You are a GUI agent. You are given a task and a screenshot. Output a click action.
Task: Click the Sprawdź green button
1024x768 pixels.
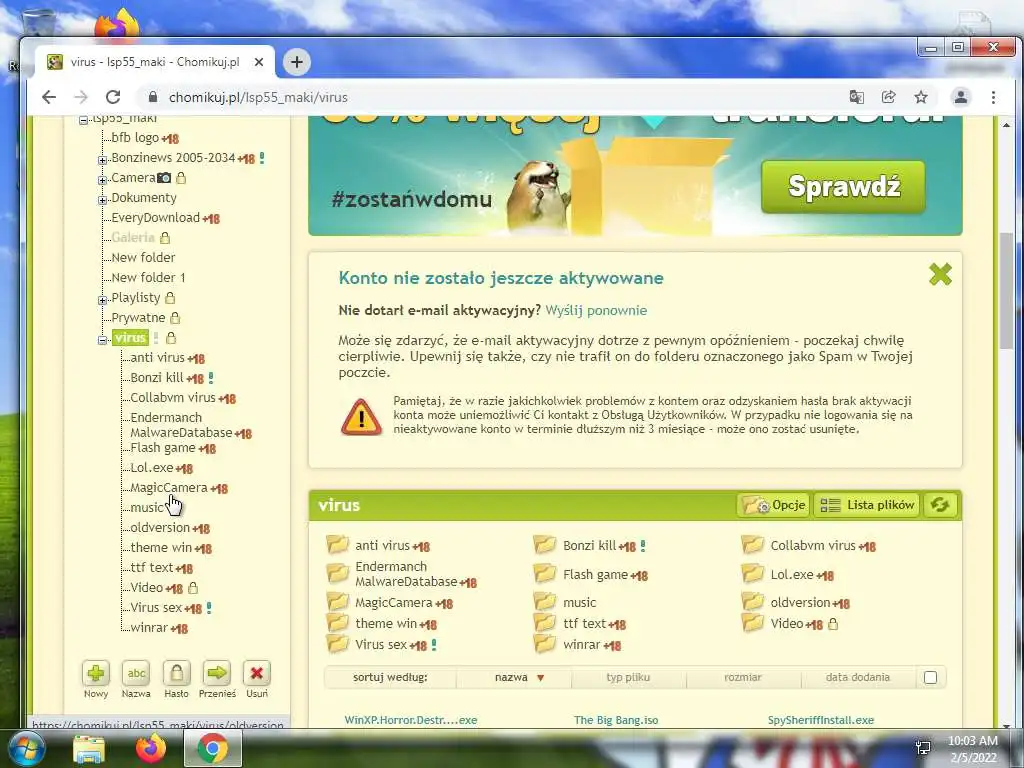click(843, 187)
